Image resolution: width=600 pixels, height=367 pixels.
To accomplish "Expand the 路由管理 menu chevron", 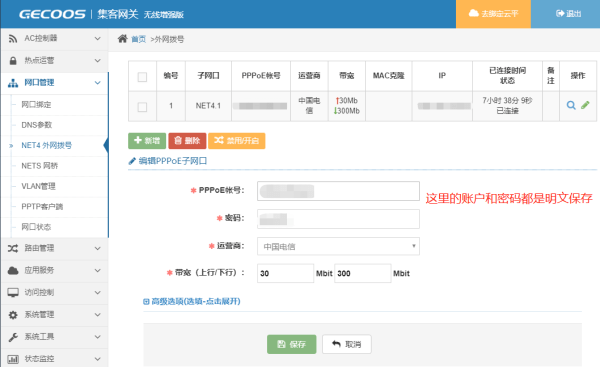I will 98,248.
